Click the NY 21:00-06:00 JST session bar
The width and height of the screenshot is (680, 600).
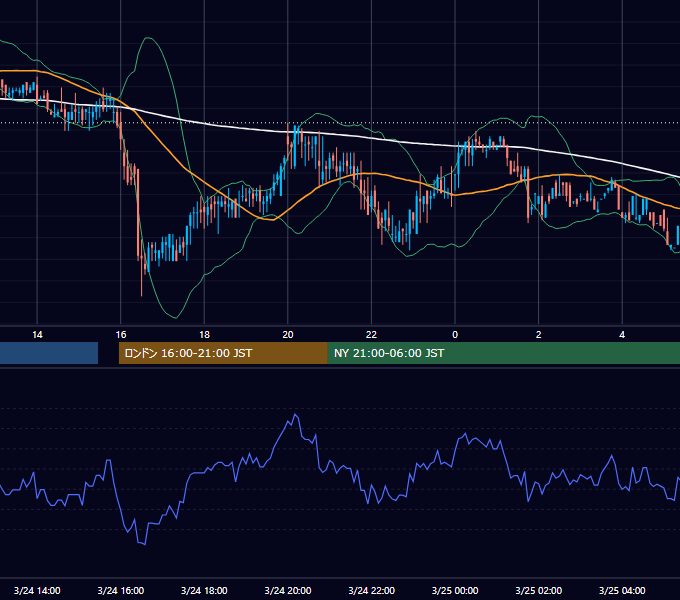pos(504,353)
